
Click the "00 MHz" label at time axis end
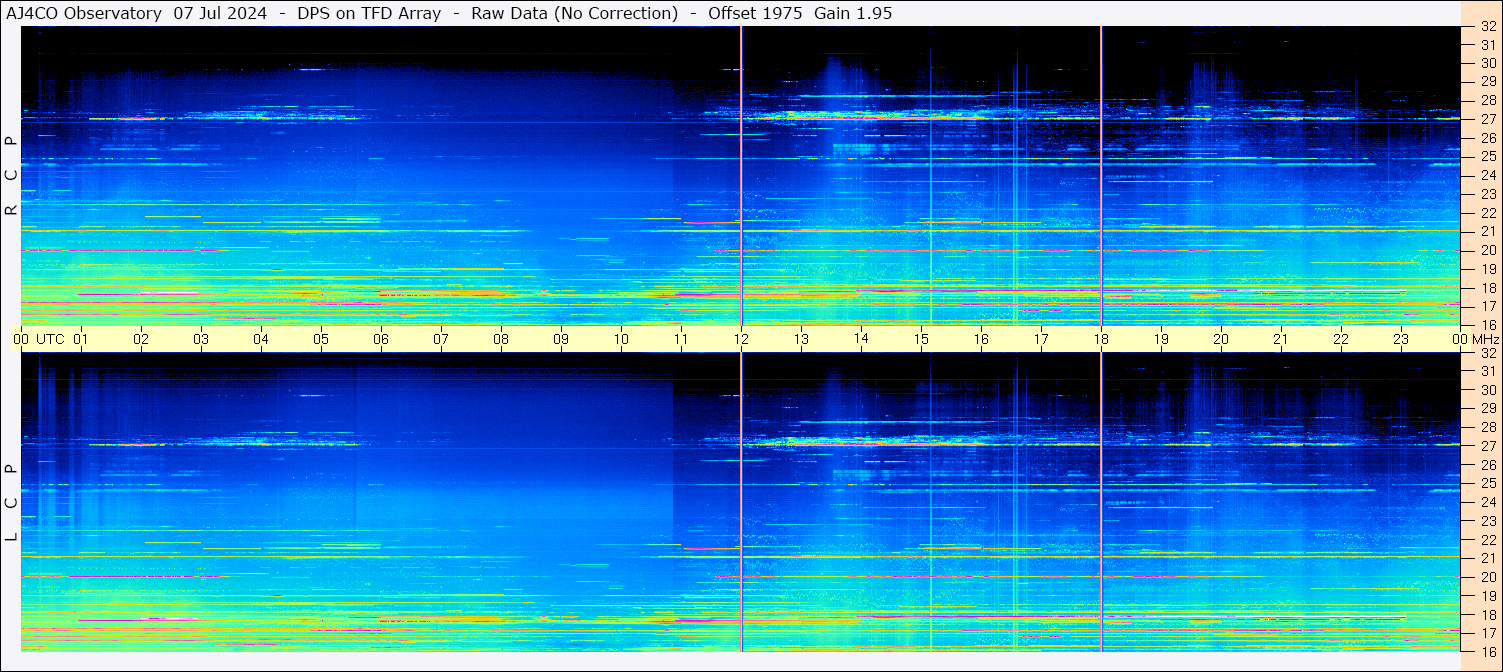click(x=1474, y=339)
